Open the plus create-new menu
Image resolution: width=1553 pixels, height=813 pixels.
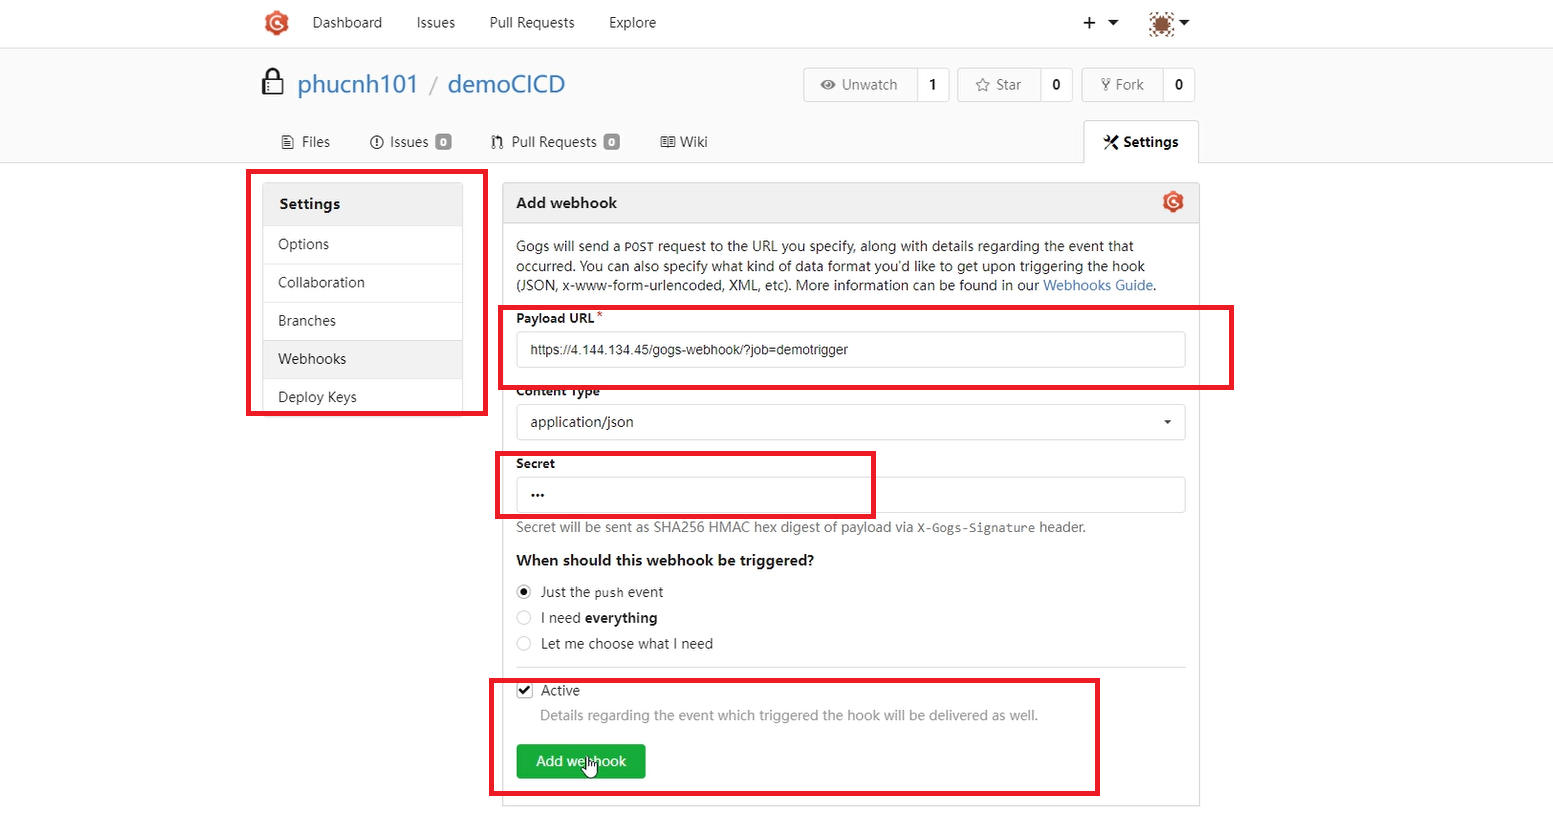click(x=1100, y=23)
